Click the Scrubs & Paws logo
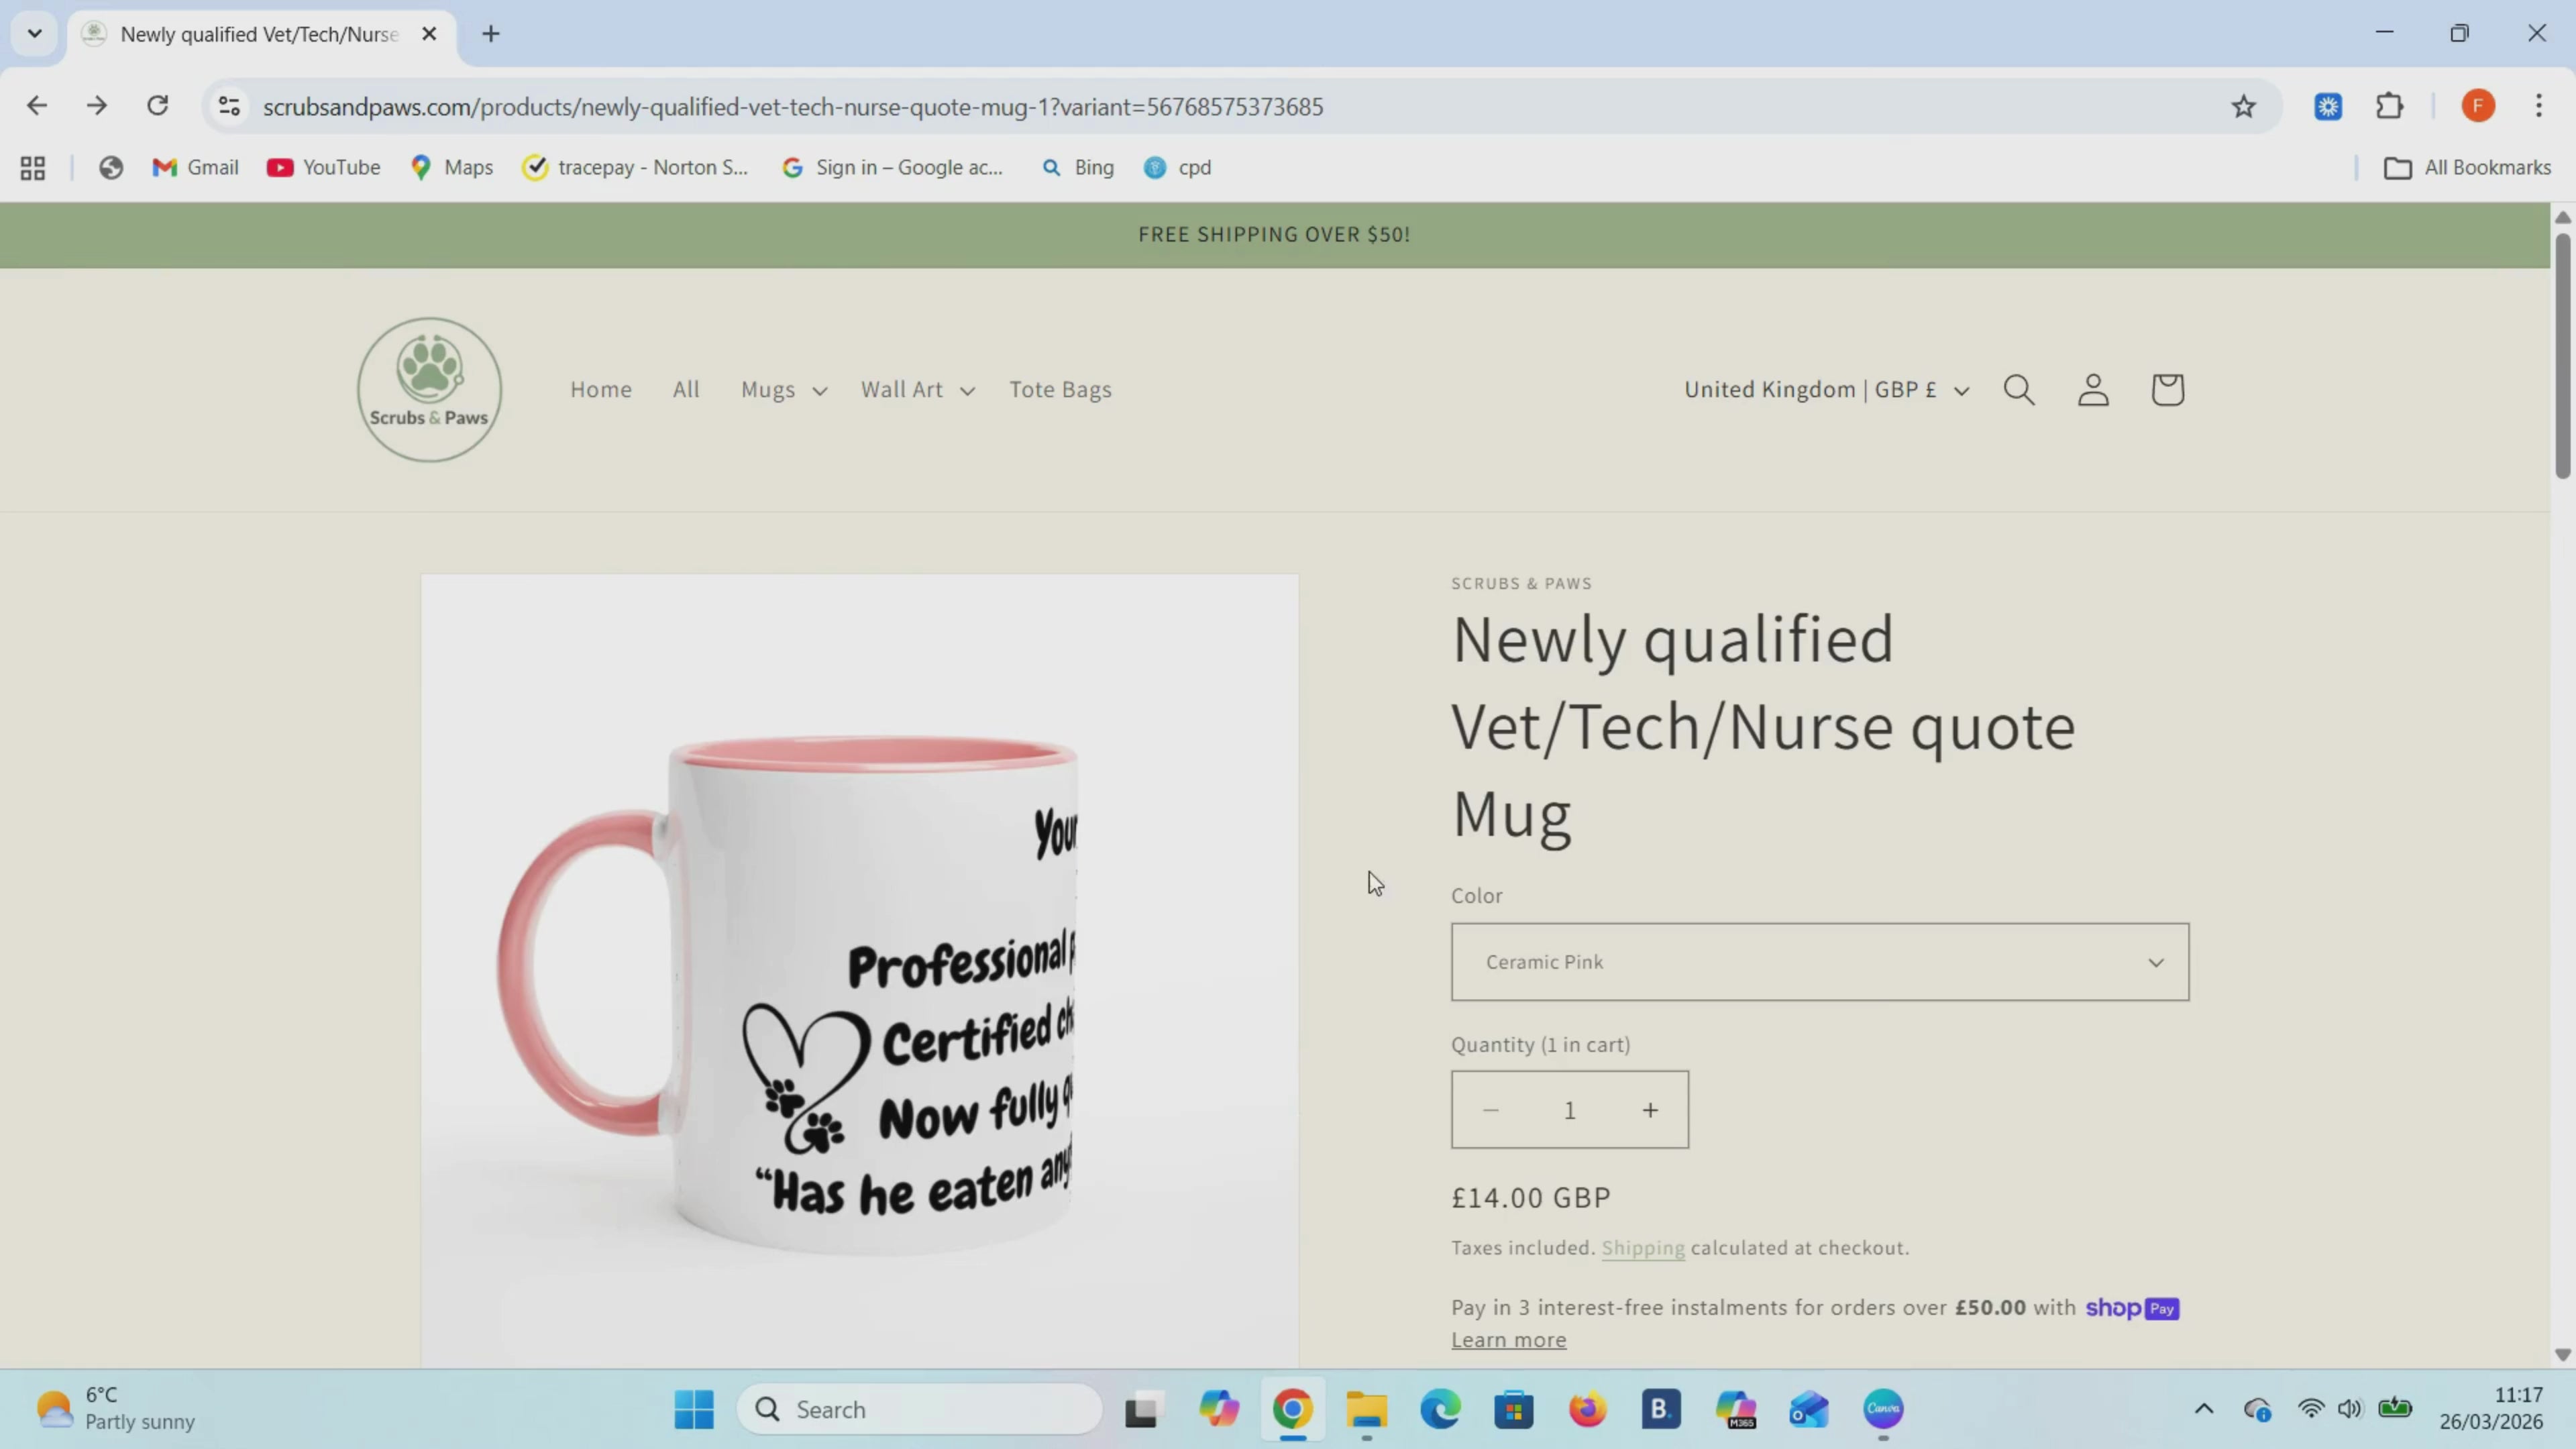Image resolution: width=2576 pixels, height=1449 pixels. click(429, 390)
